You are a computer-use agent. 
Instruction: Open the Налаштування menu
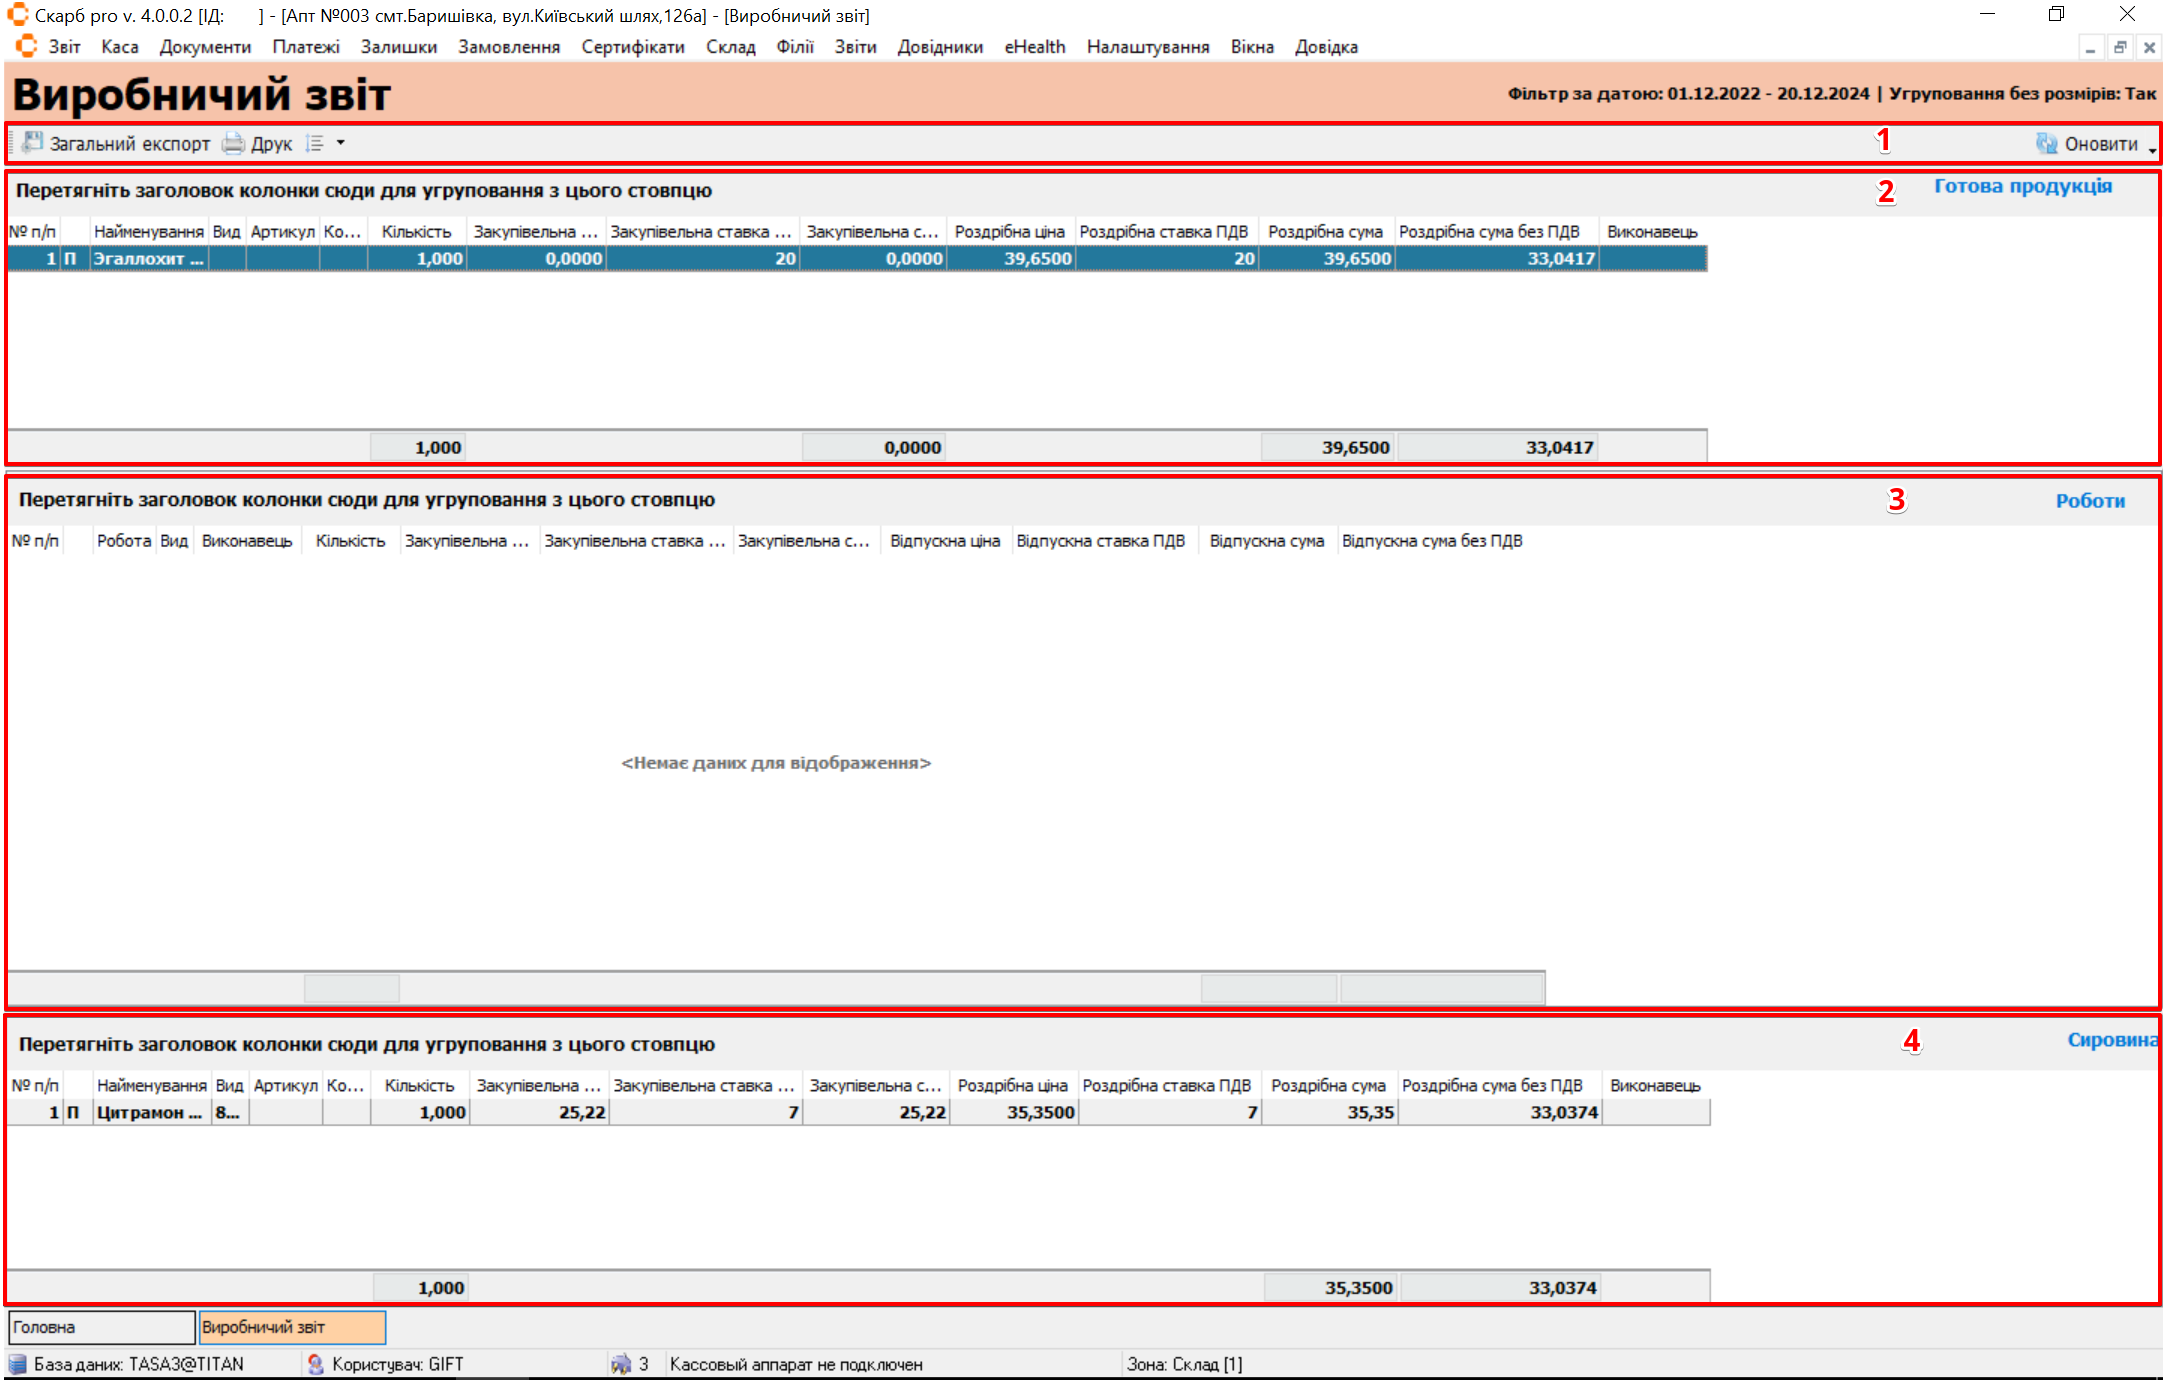[x=1147, y=47]
